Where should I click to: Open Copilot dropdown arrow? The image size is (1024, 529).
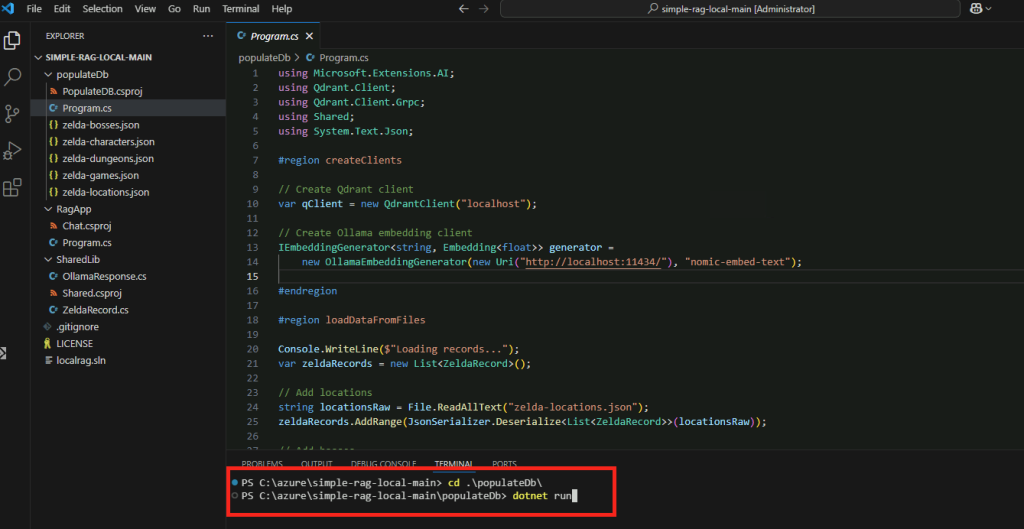(x=988, y=9)
